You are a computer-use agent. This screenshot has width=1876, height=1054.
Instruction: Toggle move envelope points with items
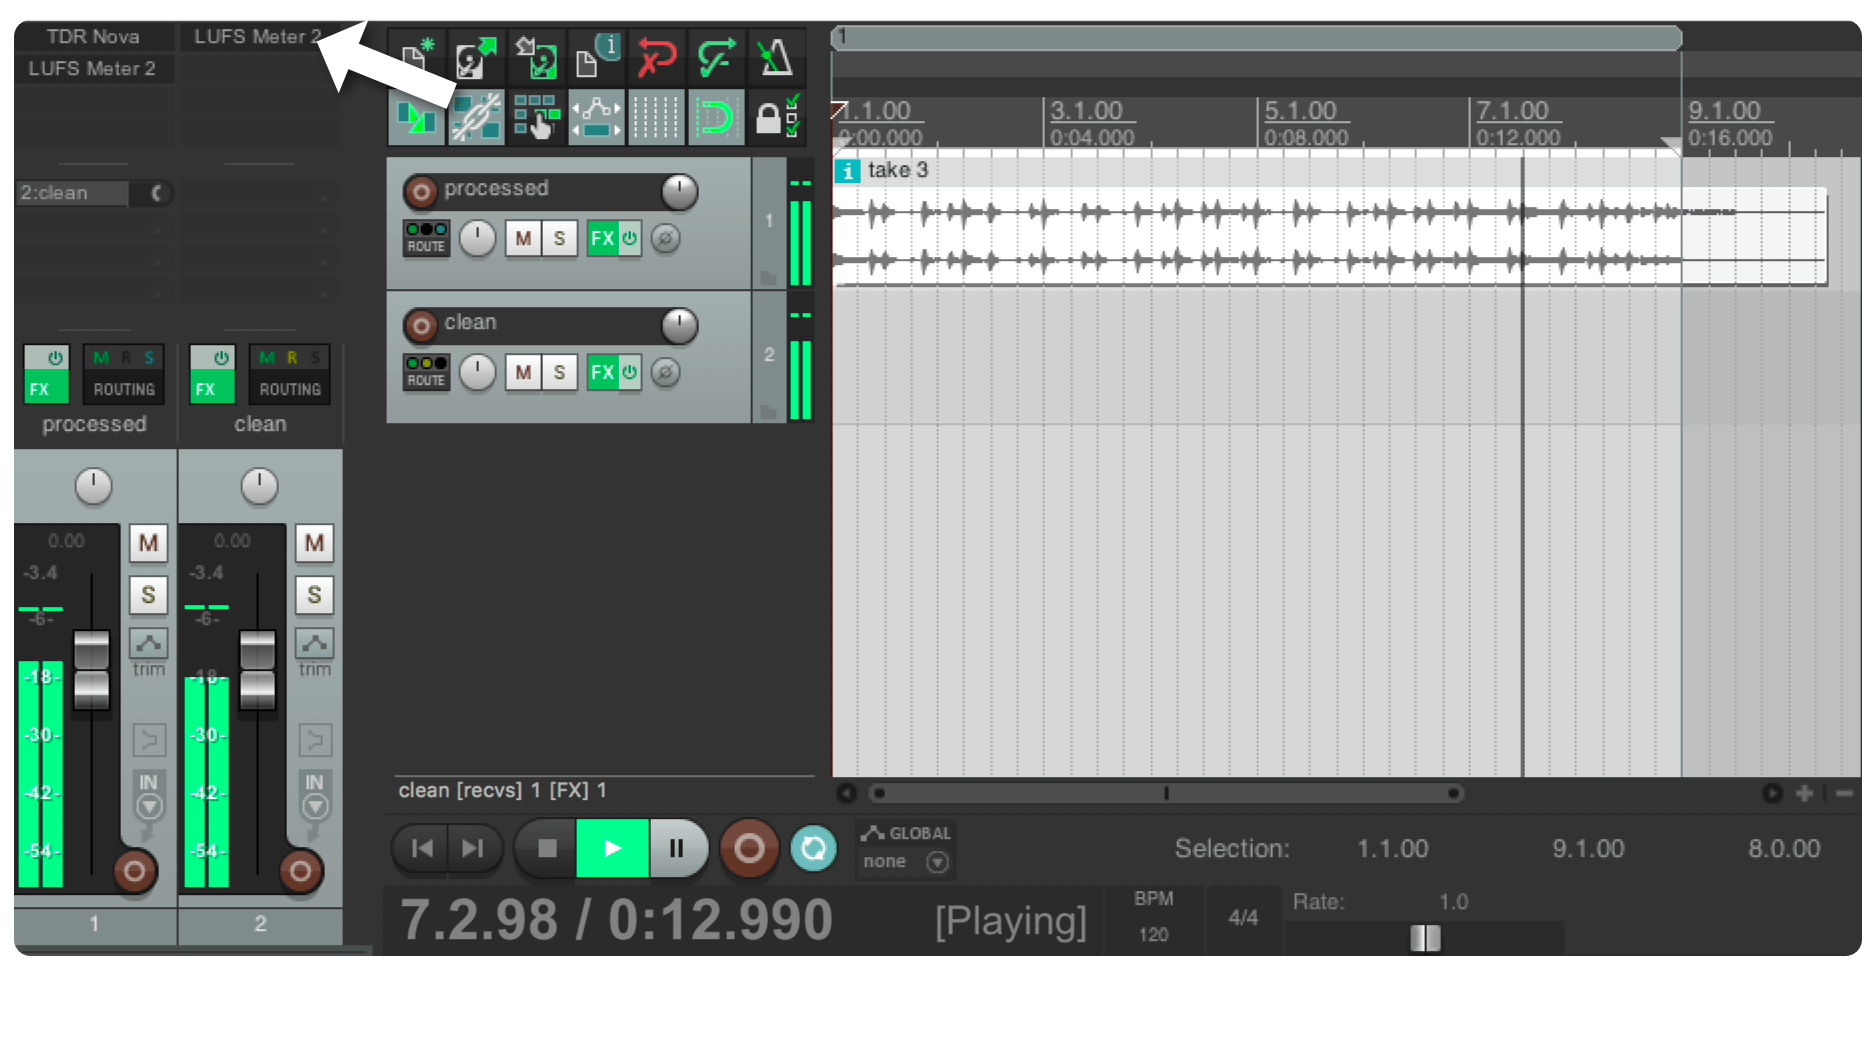click(596, 117)
